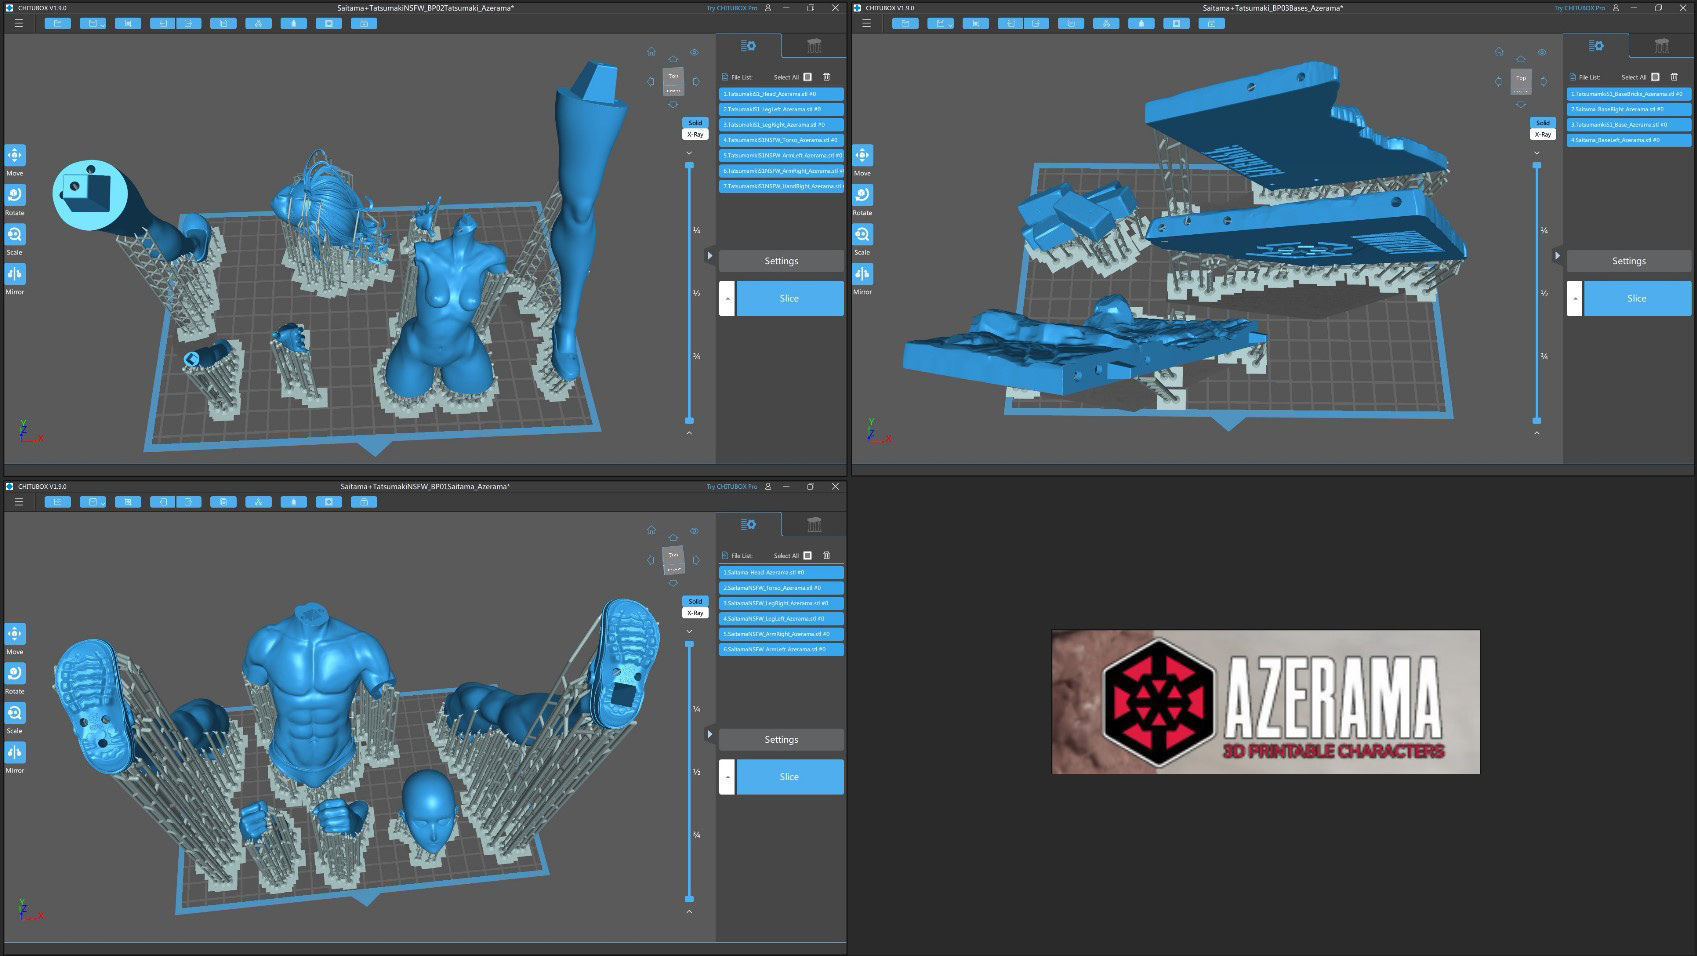
Task: Open Settings in the Tatsumaki window
Action: 781,261
